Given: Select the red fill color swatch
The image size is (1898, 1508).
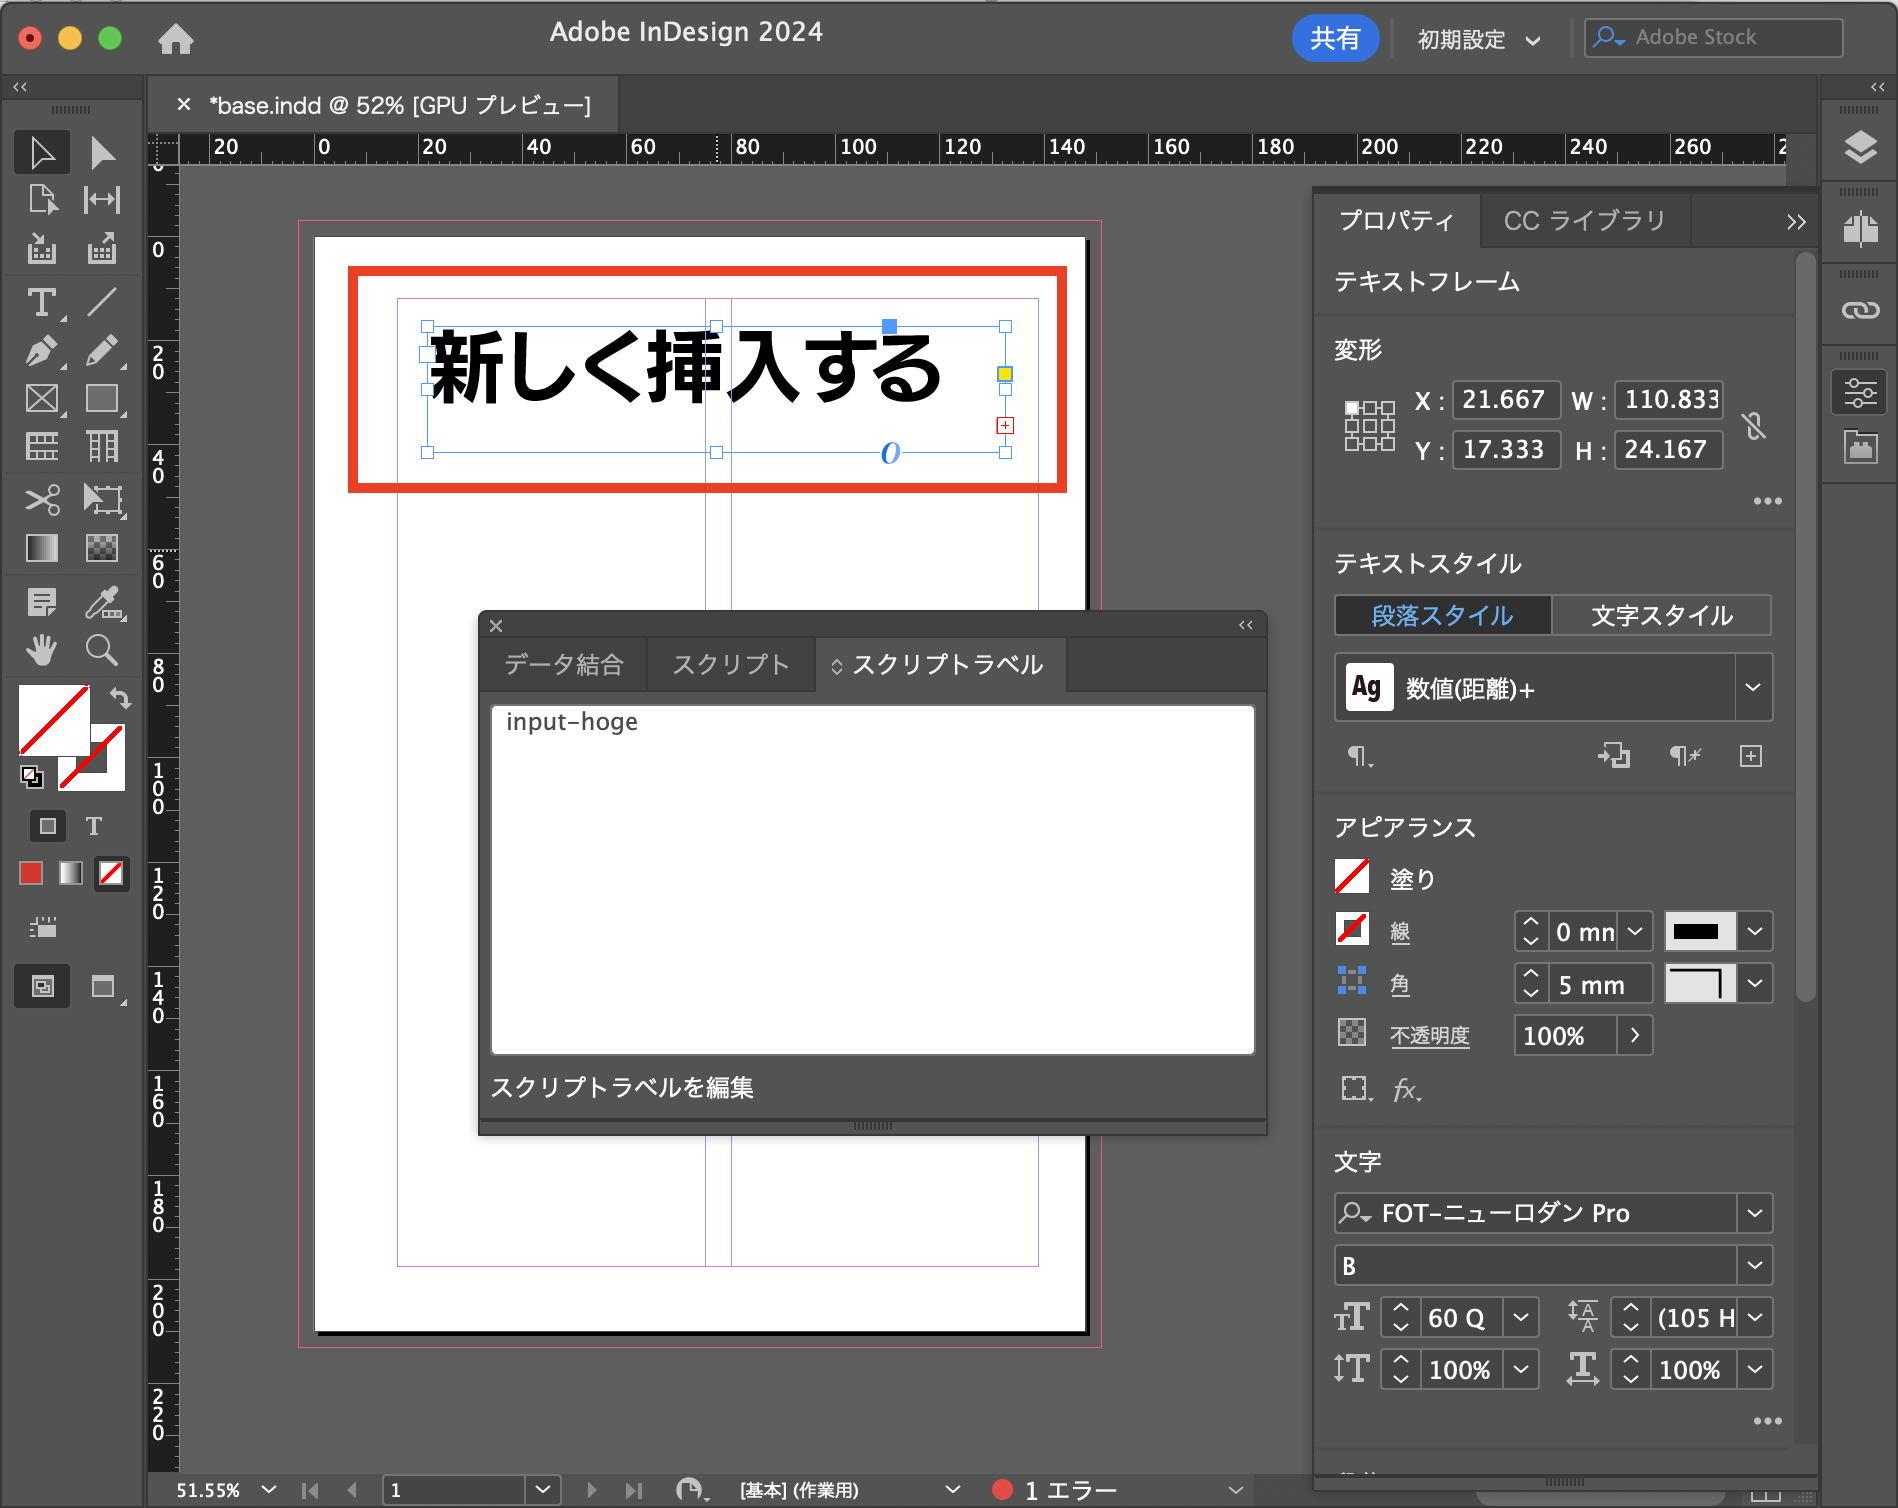Looking at the screenshot, I should tap(30, 873).
